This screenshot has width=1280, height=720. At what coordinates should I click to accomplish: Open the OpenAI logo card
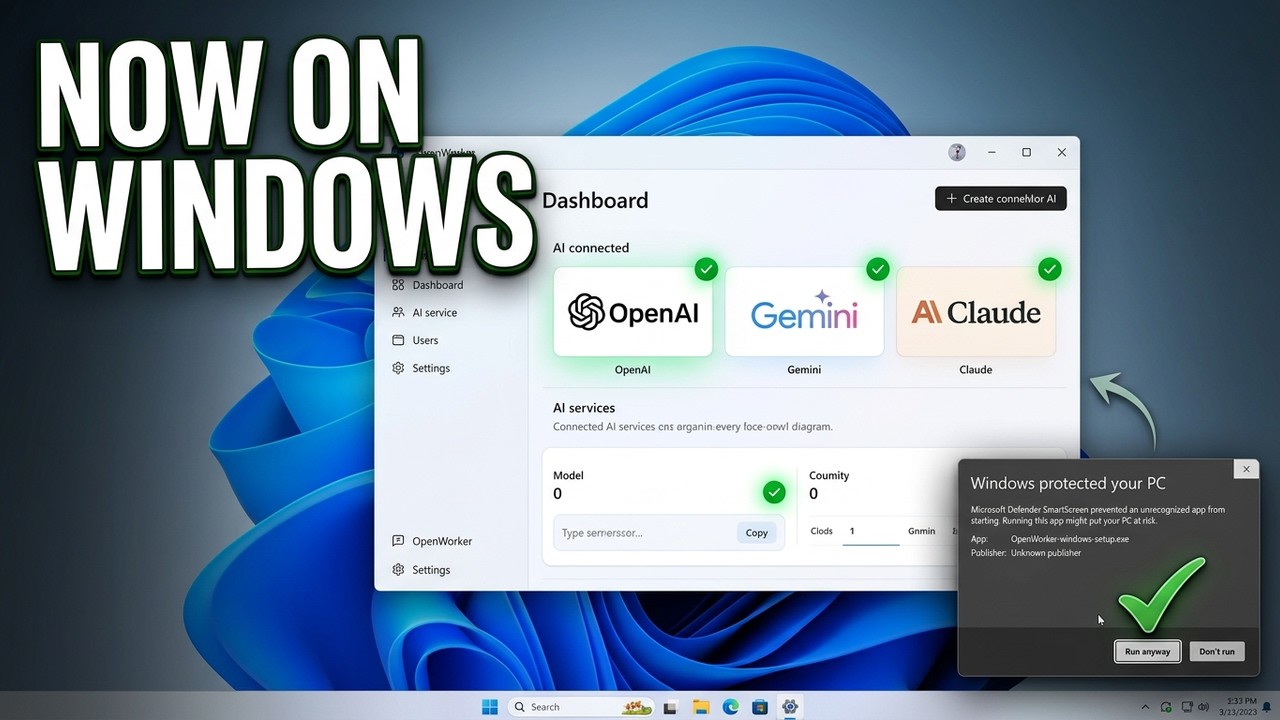[633, 311]
